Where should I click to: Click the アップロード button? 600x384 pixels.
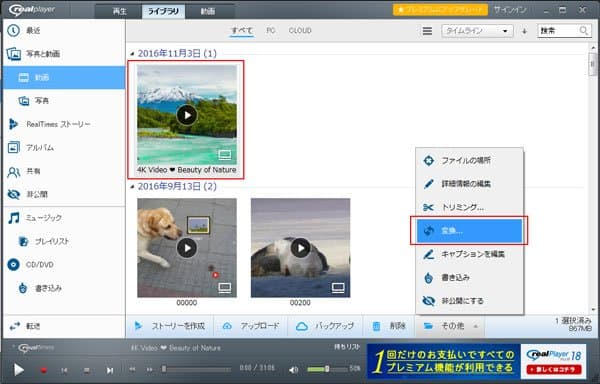(x=251, y=326)
